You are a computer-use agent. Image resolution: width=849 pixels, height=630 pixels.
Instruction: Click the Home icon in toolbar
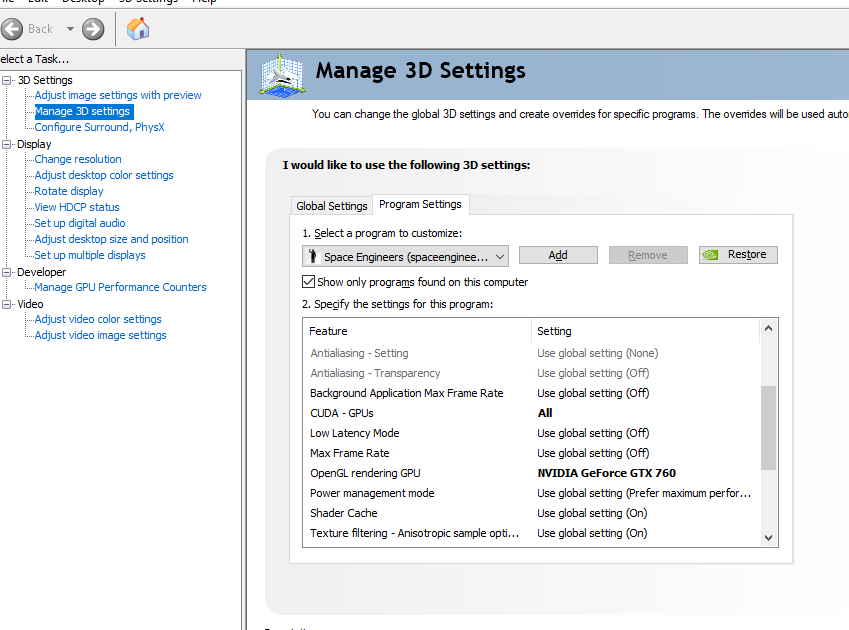tap(138, 29)
